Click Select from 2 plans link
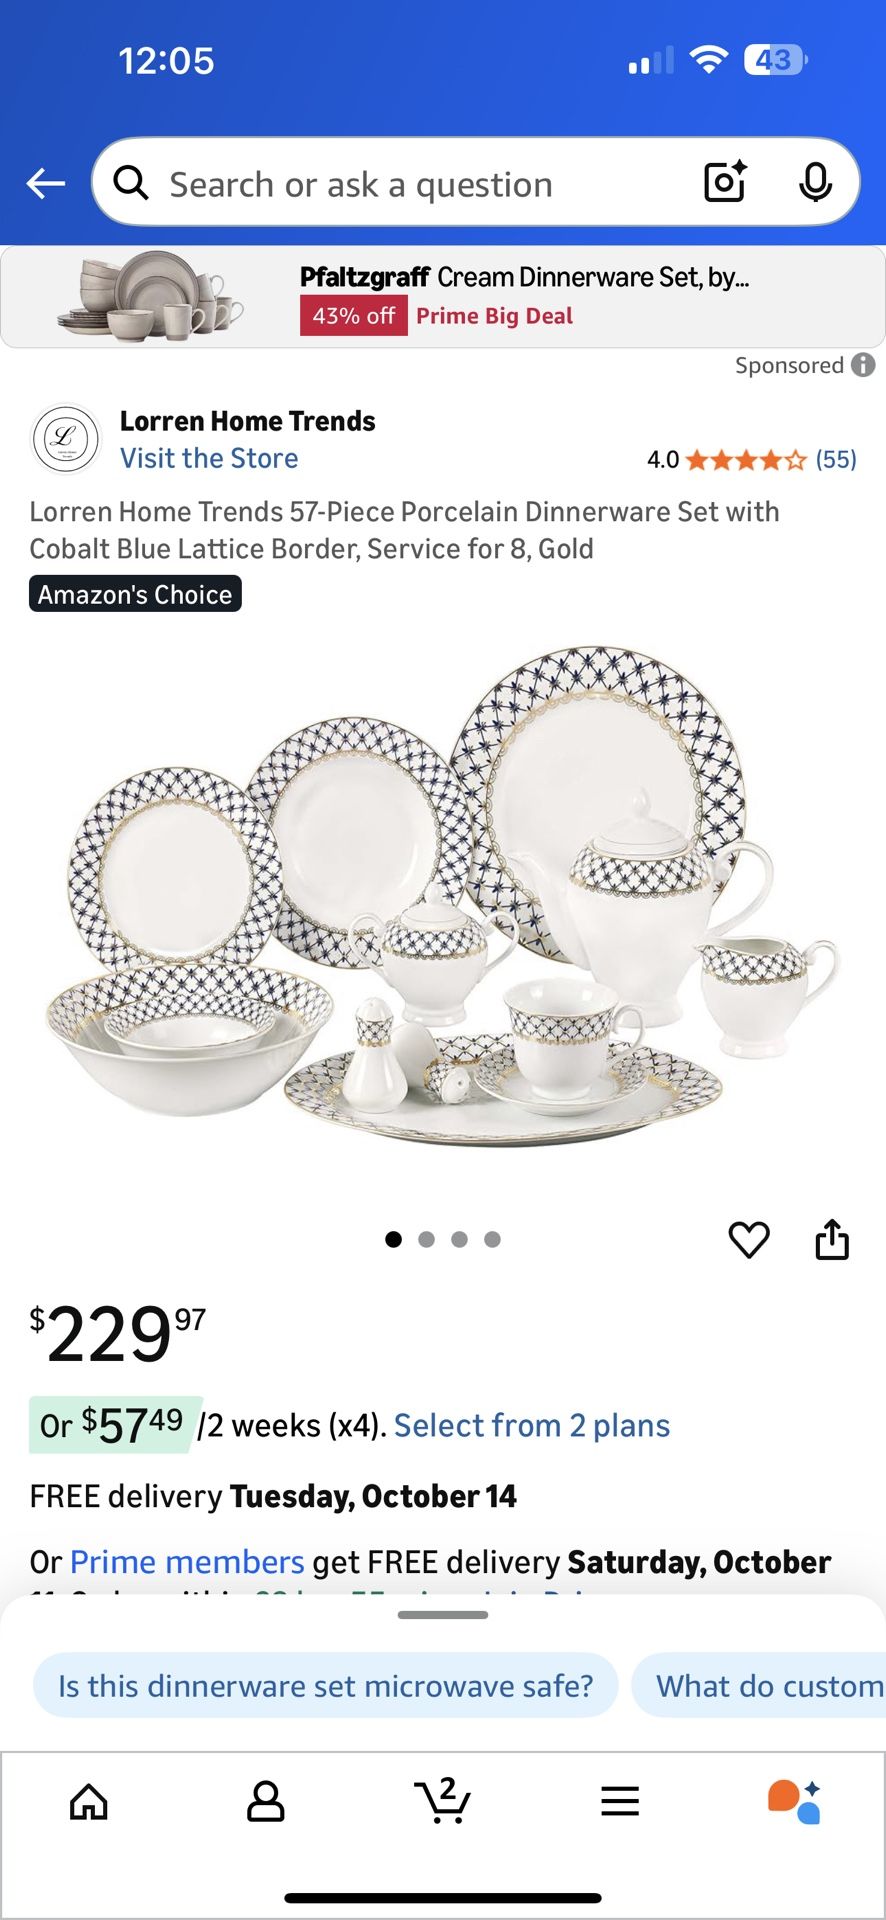 click(532, 1425)
